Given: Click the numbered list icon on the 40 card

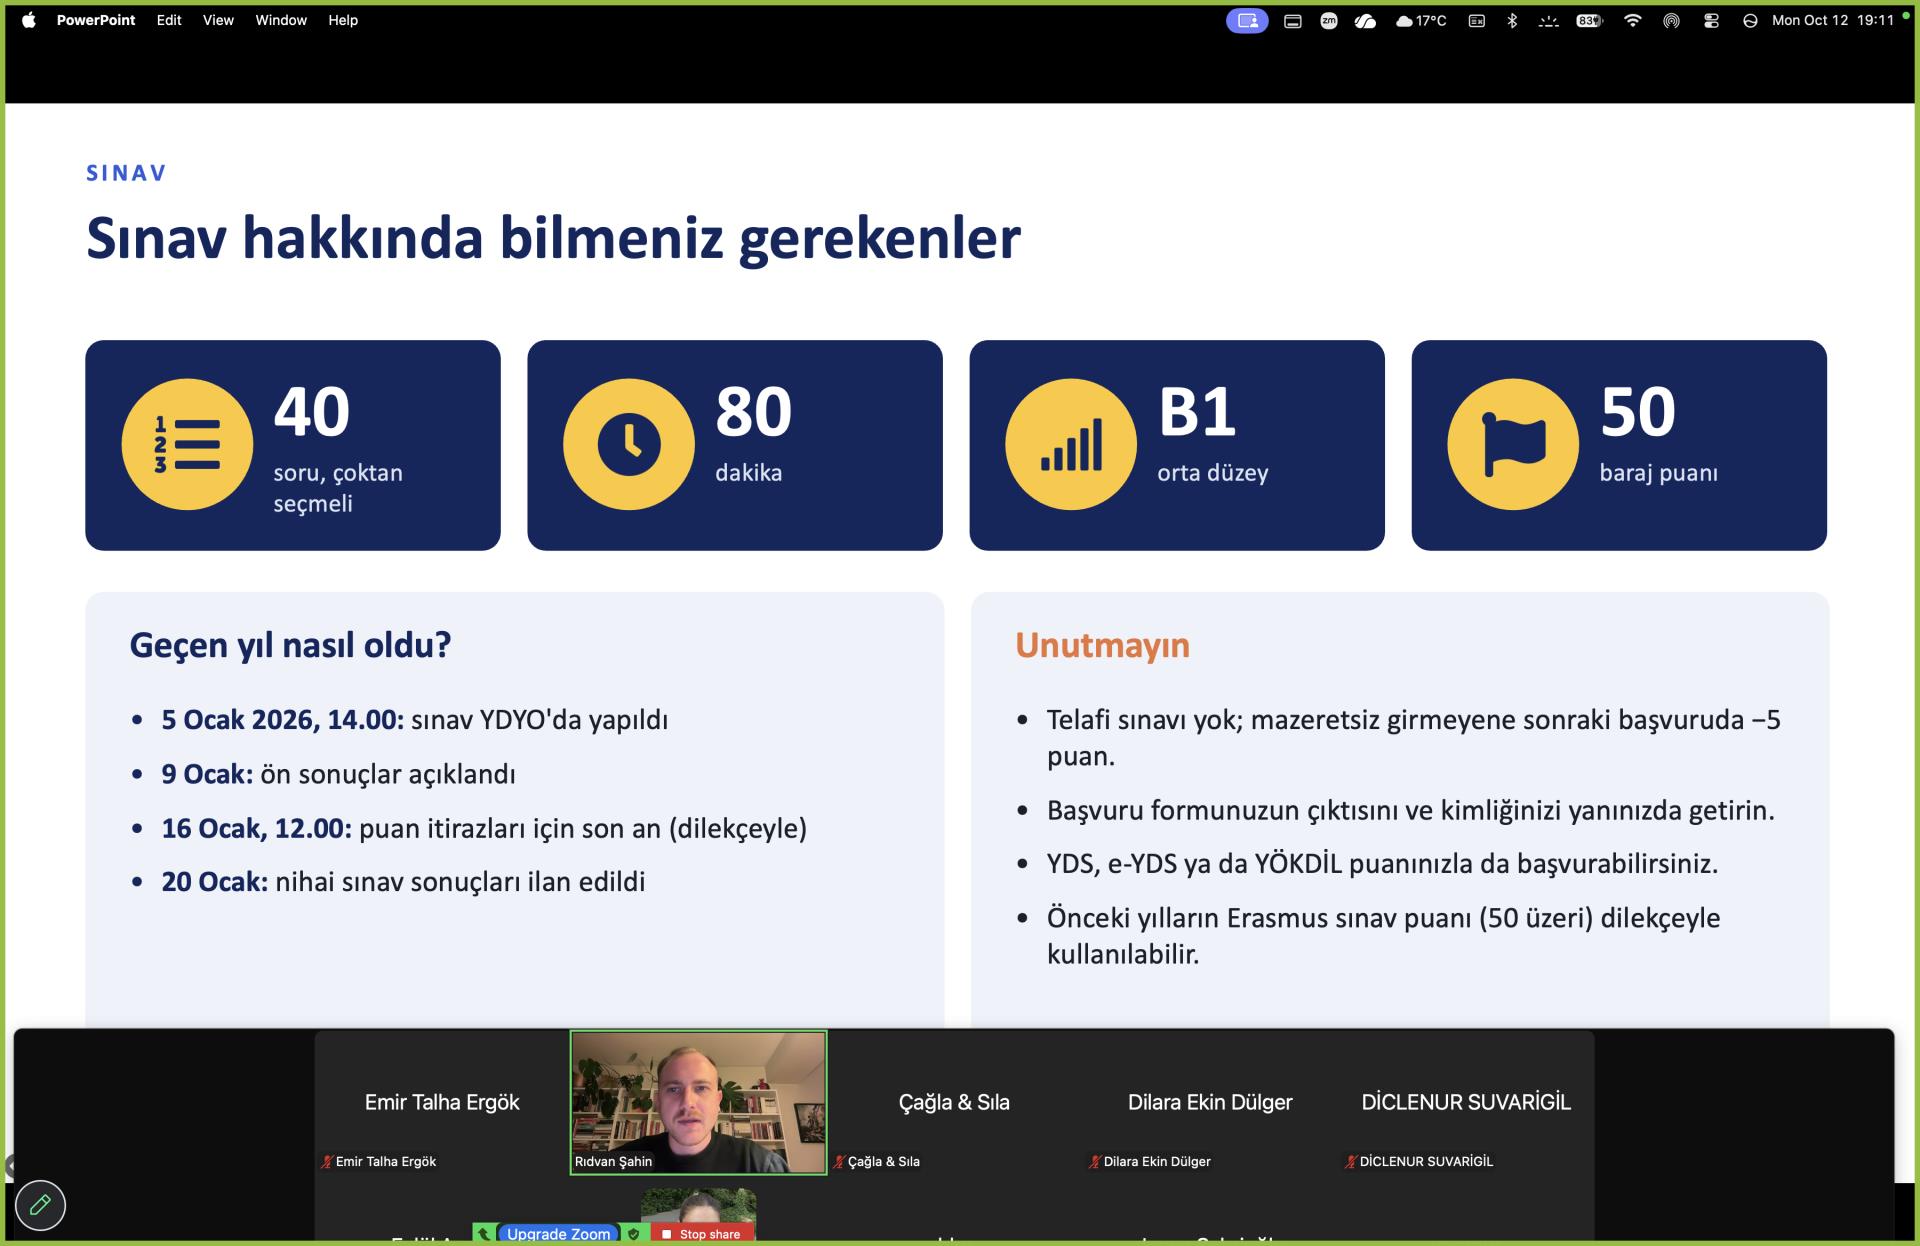Looking at the screenshot, I should [187, 444].
